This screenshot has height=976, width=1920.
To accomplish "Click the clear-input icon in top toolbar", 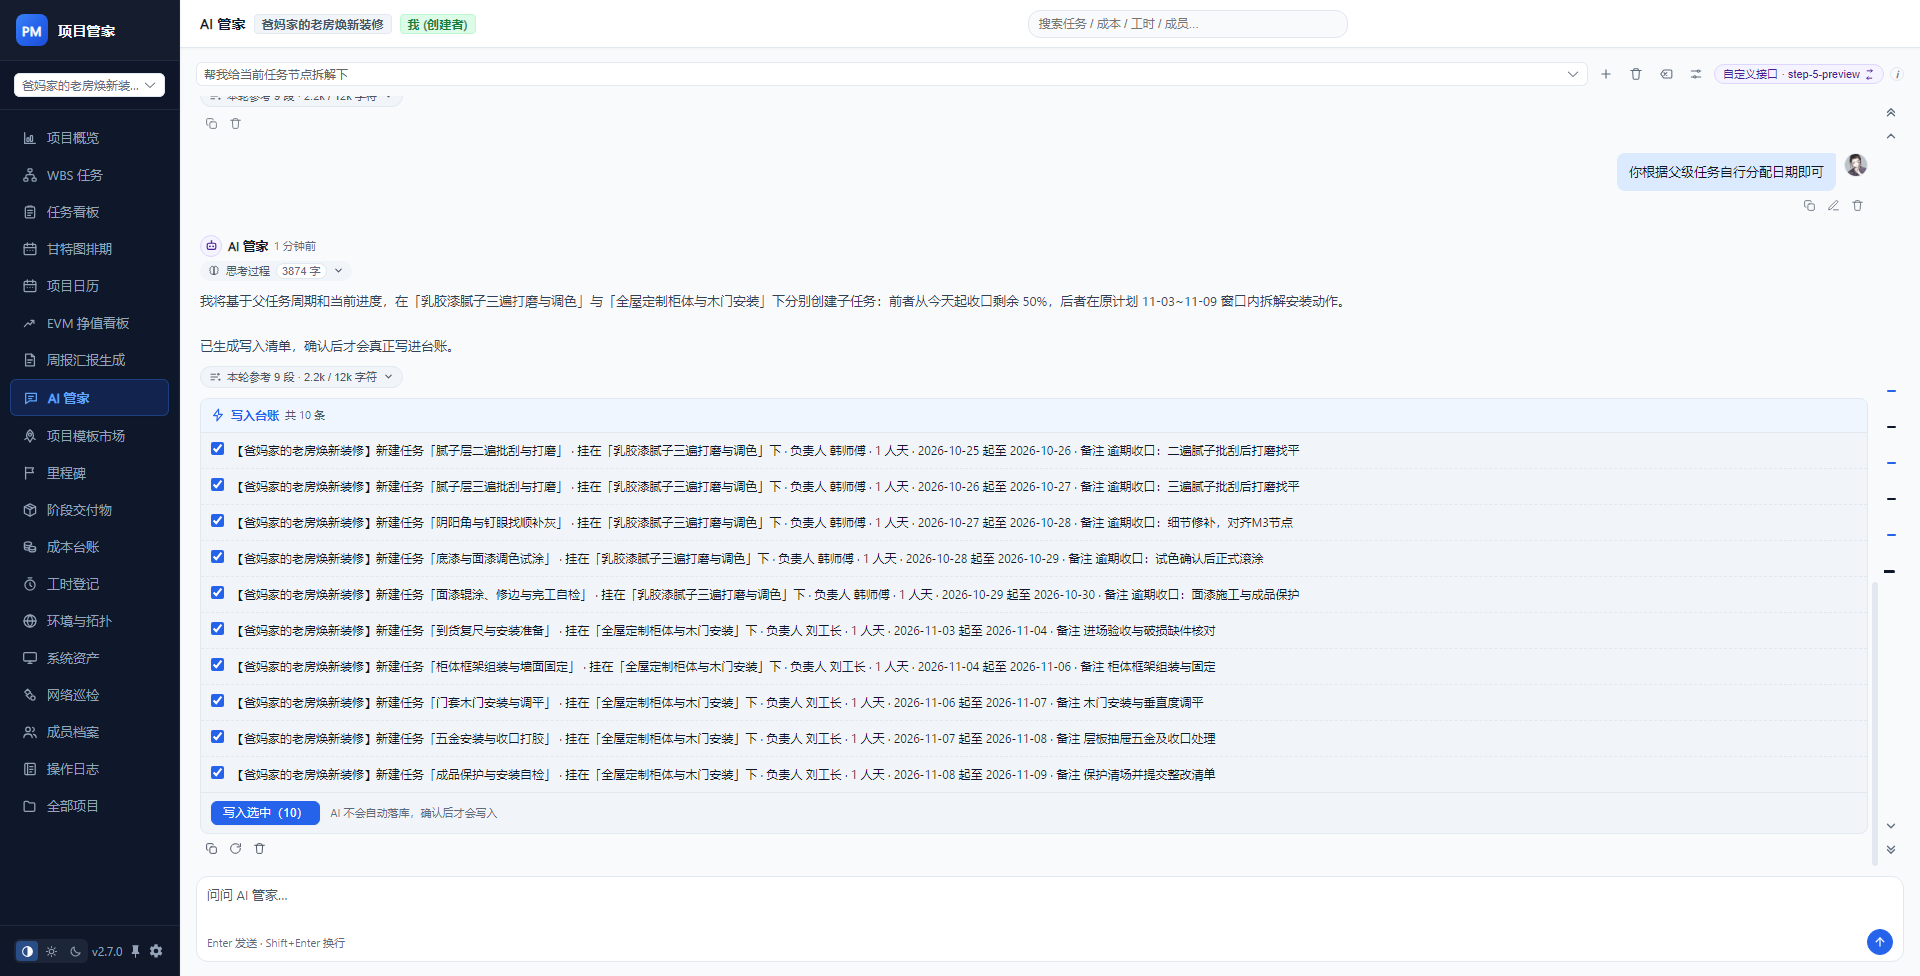I will [x=1666, y=74].
